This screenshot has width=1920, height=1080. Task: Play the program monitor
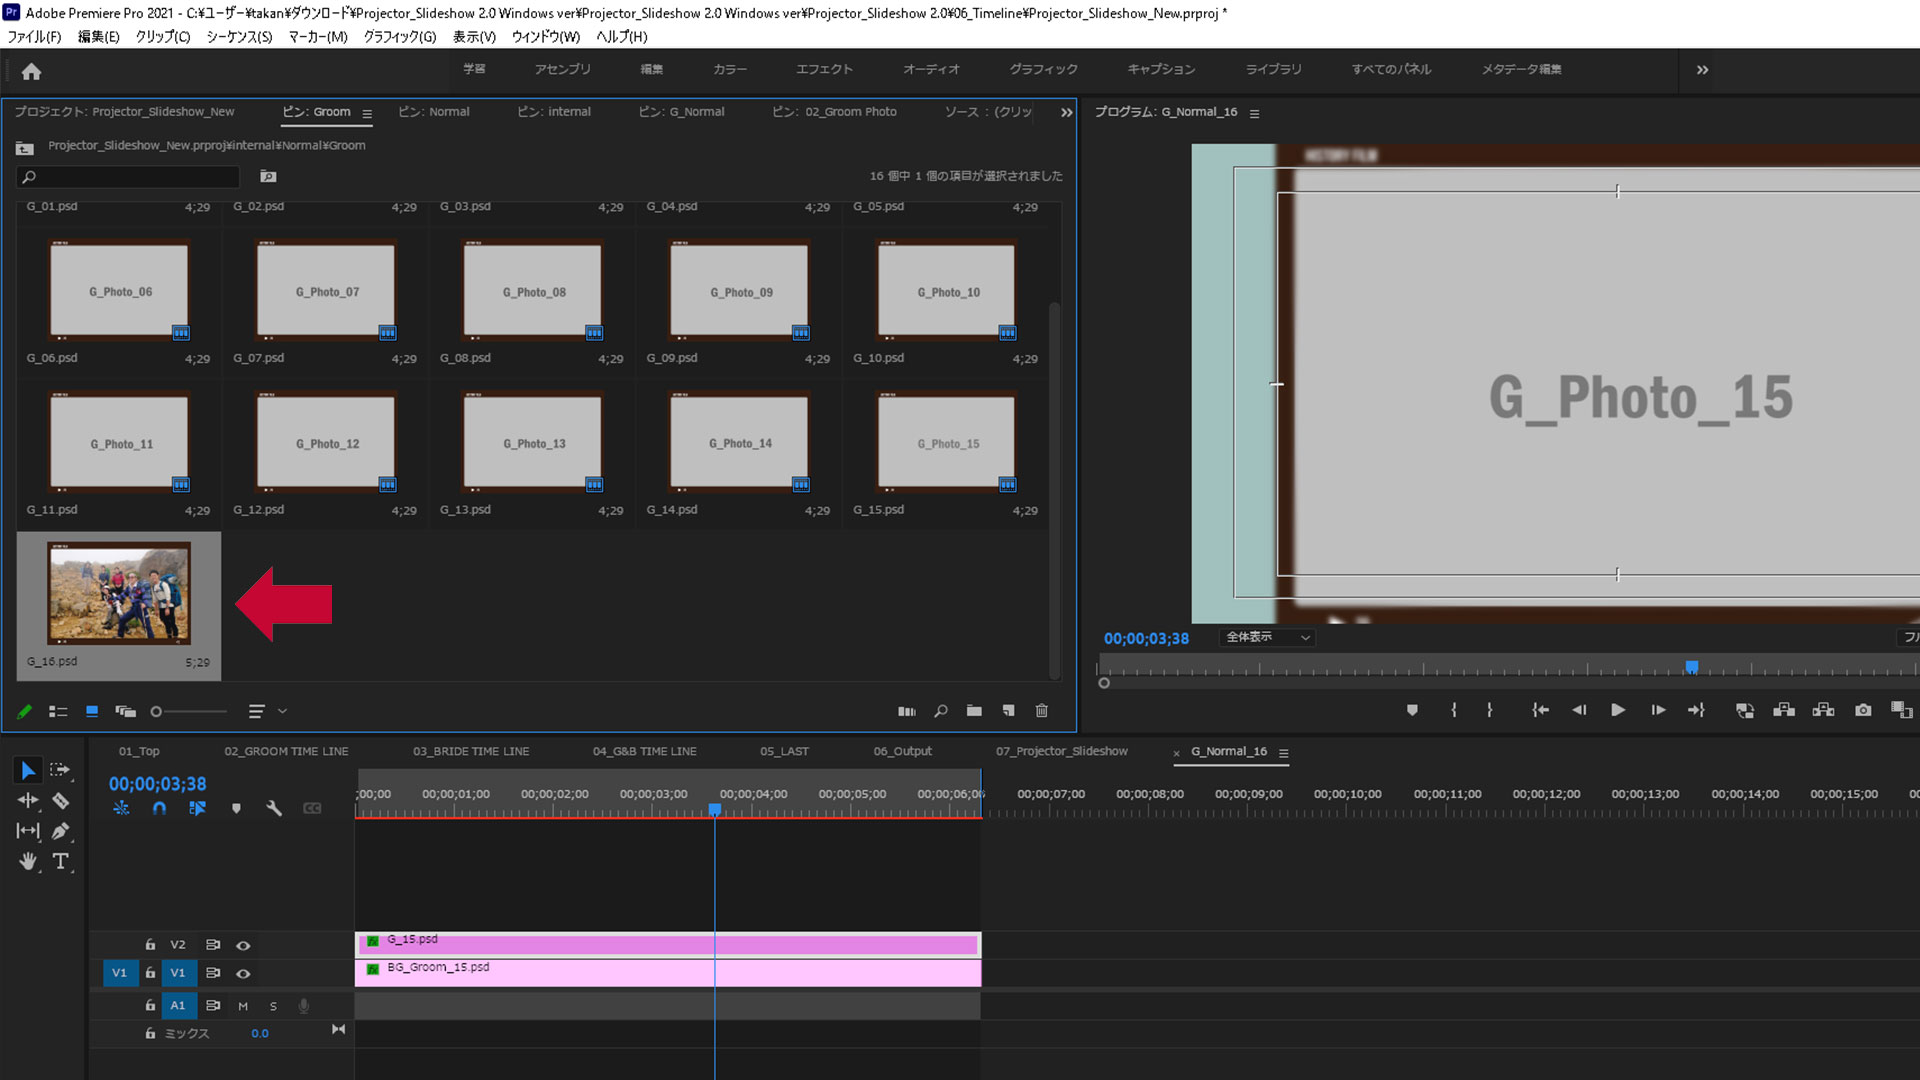[1618, 710]
